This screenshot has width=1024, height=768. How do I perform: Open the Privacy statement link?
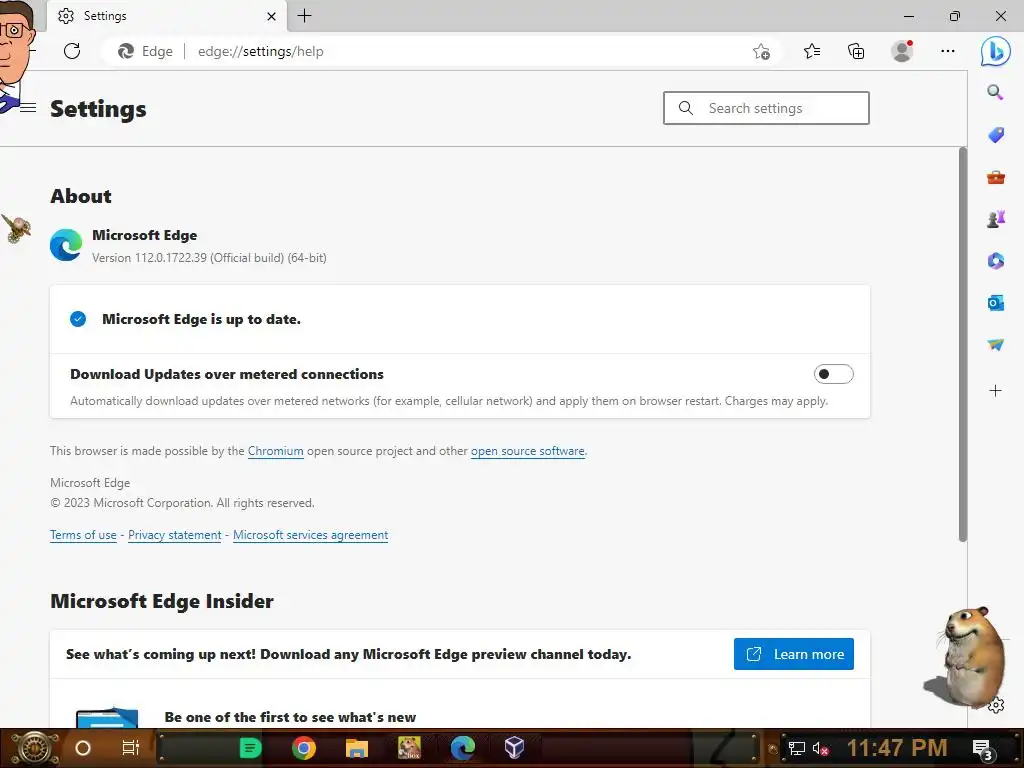point(174,535)
